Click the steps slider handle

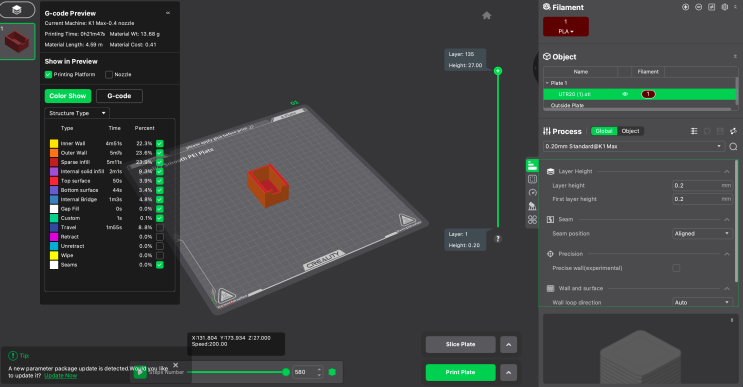286,372
